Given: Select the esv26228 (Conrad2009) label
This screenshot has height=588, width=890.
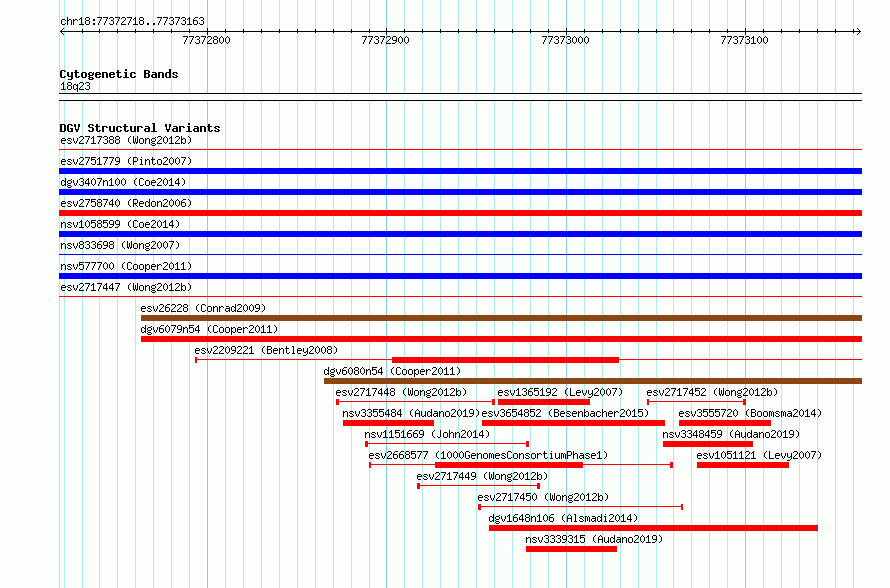Looking at the screenshot, I should click(x=203, y=308).
